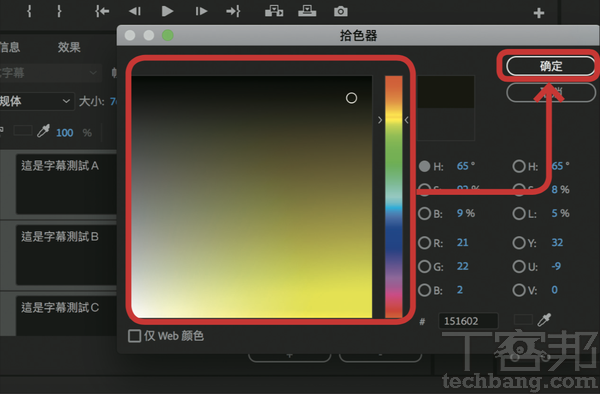The image size is (600, 394).
Task: Go to In point icon
Action: pyautogui.click(x=102, y=11)
